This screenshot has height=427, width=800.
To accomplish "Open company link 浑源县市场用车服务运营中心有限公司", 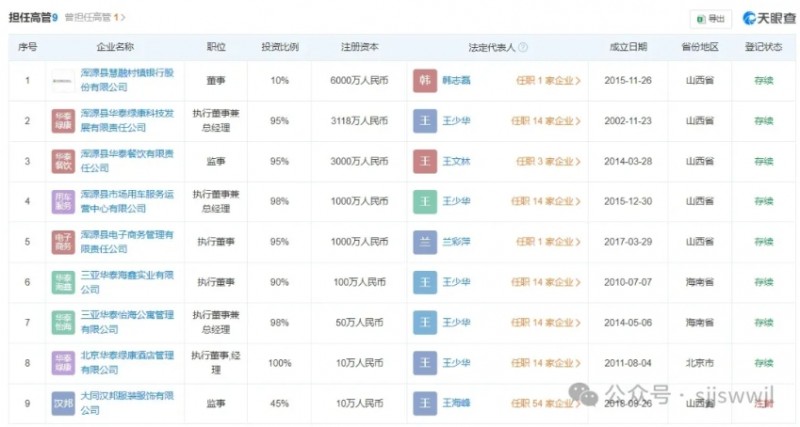I will pos(127,201).
